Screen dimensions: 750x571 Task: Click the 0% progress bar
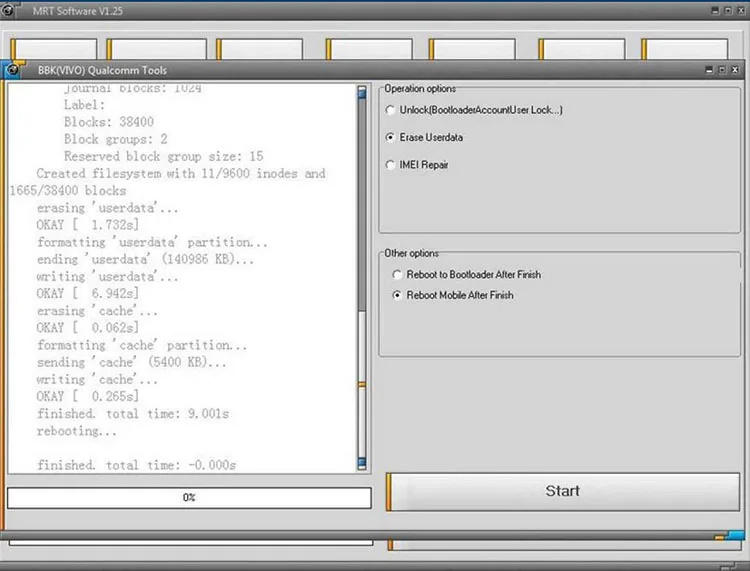tap(189, 498)
